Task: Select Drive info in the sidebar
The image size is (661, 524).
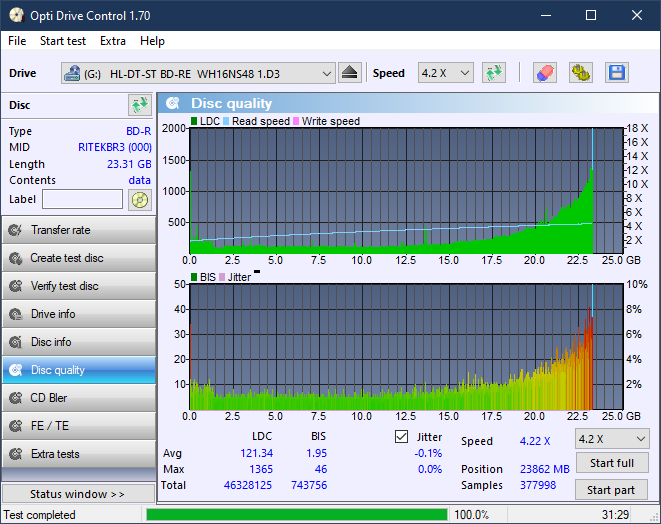Action: [x=79, y=314]
